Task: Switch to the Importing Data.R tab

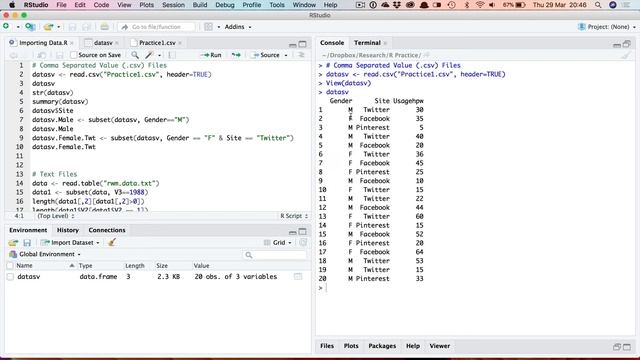Action: (43, 43)
